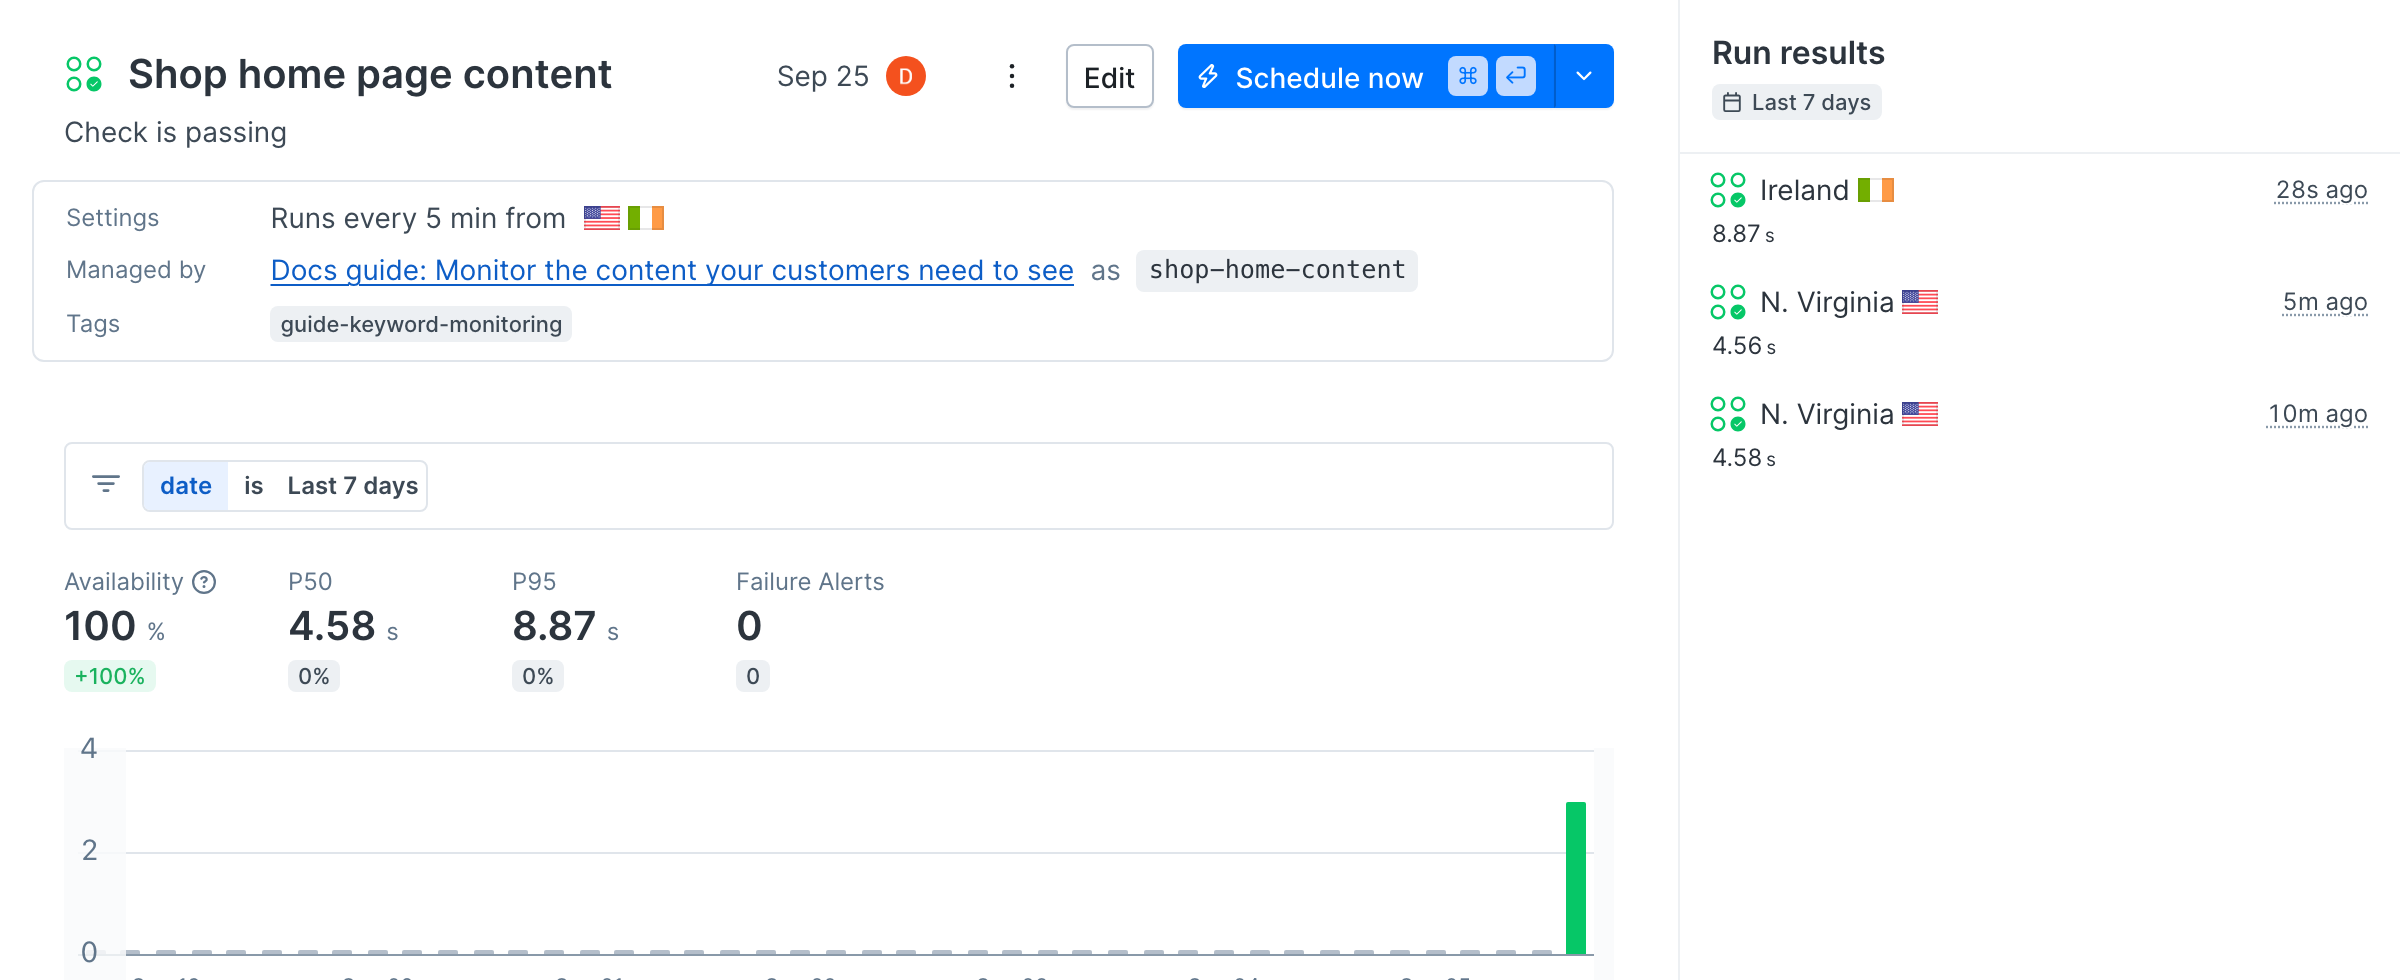The image size is (2400, 980).
Task: Click the 10m ago timestamp
Action: point(2317,414)
